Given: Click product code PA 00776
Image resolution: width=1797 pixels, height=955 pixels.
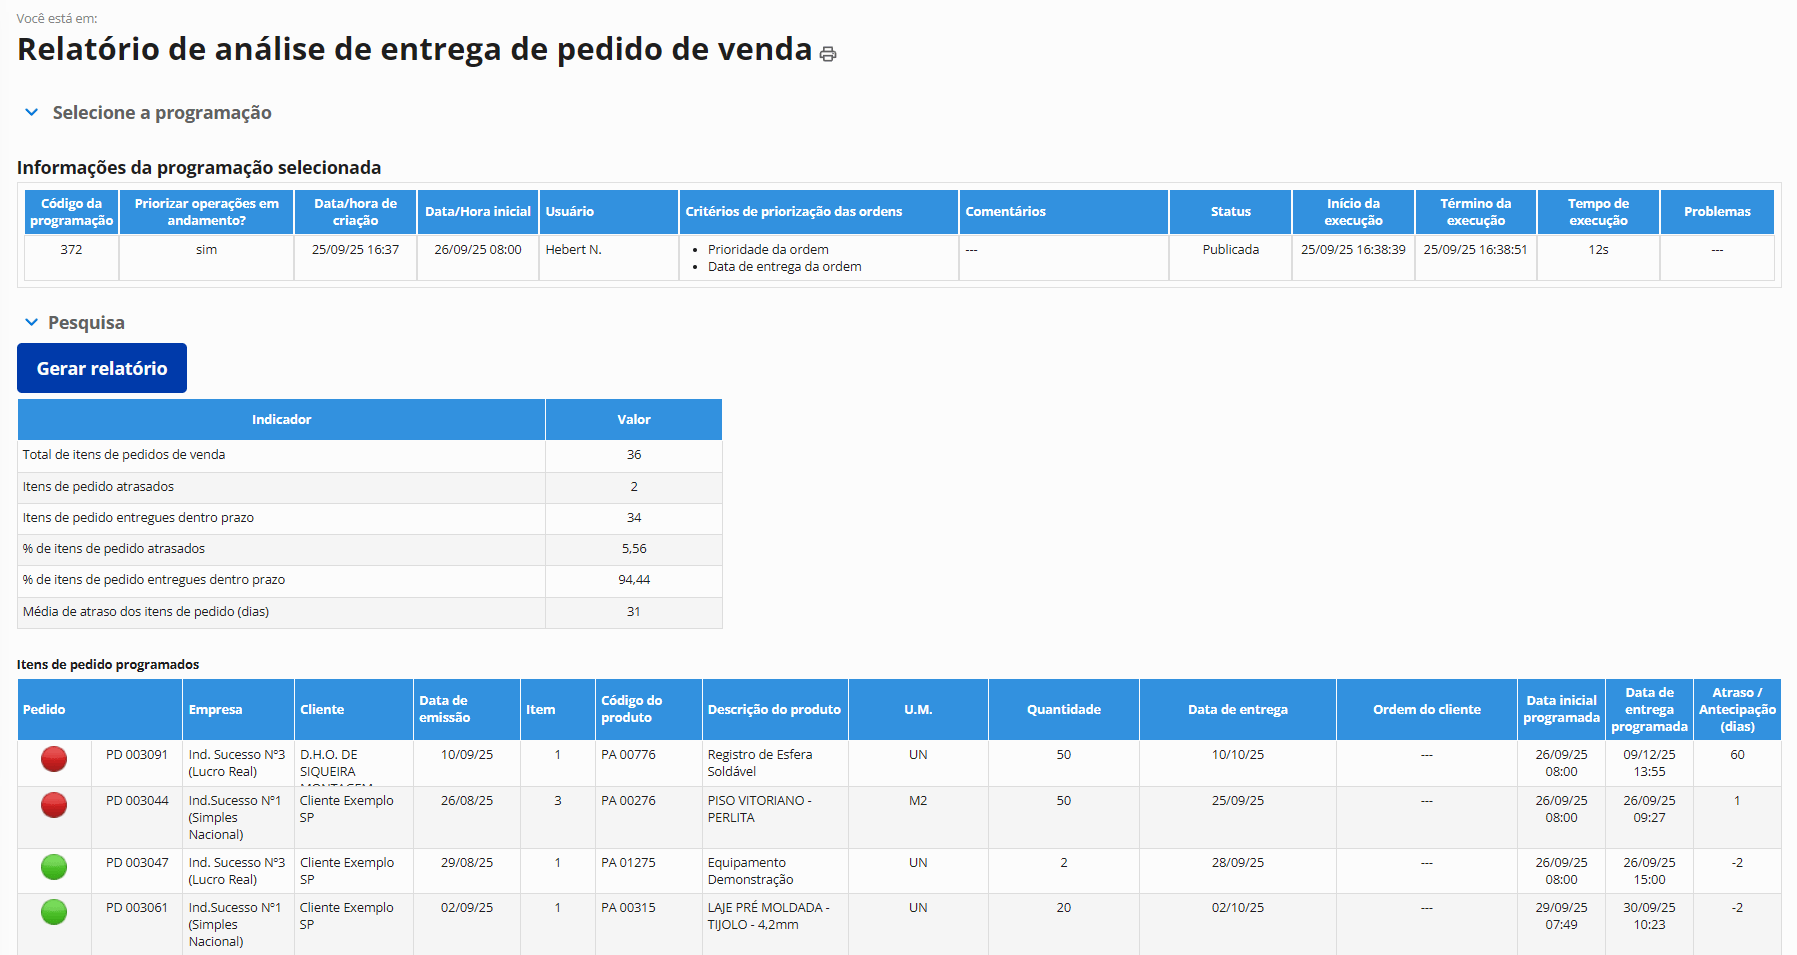Looking at the screenshot, I should [628, 755].
